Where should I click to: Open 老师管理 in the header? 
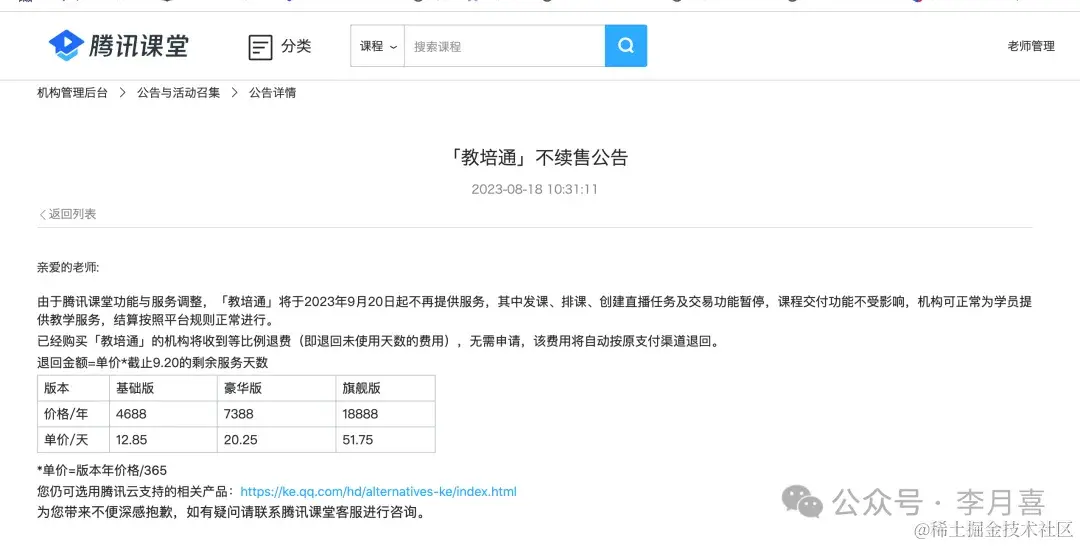[x=1030, y=46]
